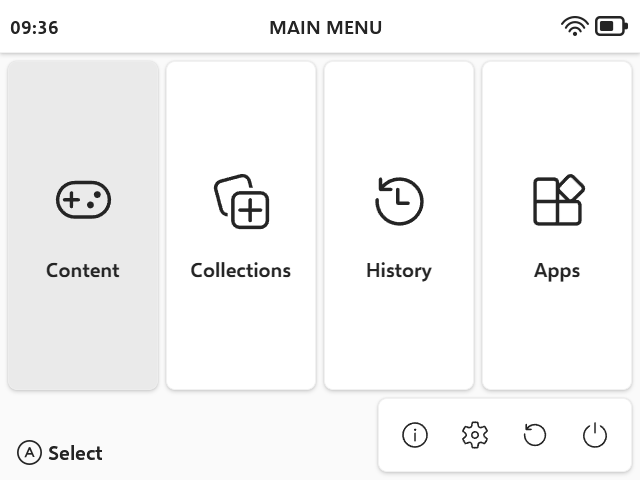
Task: Choose the History menu label
Action: pos(399,270)
